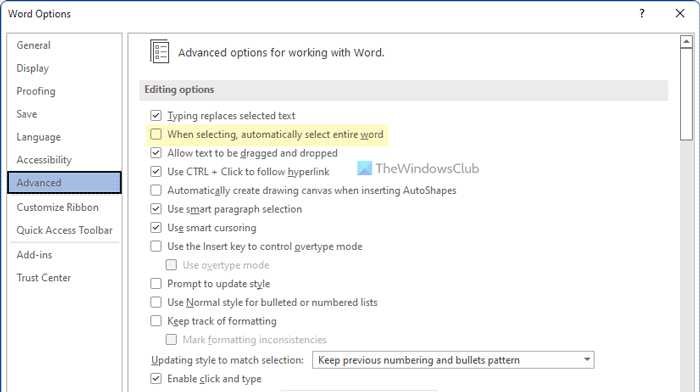Check Prompt to update style

click(156, 284)
